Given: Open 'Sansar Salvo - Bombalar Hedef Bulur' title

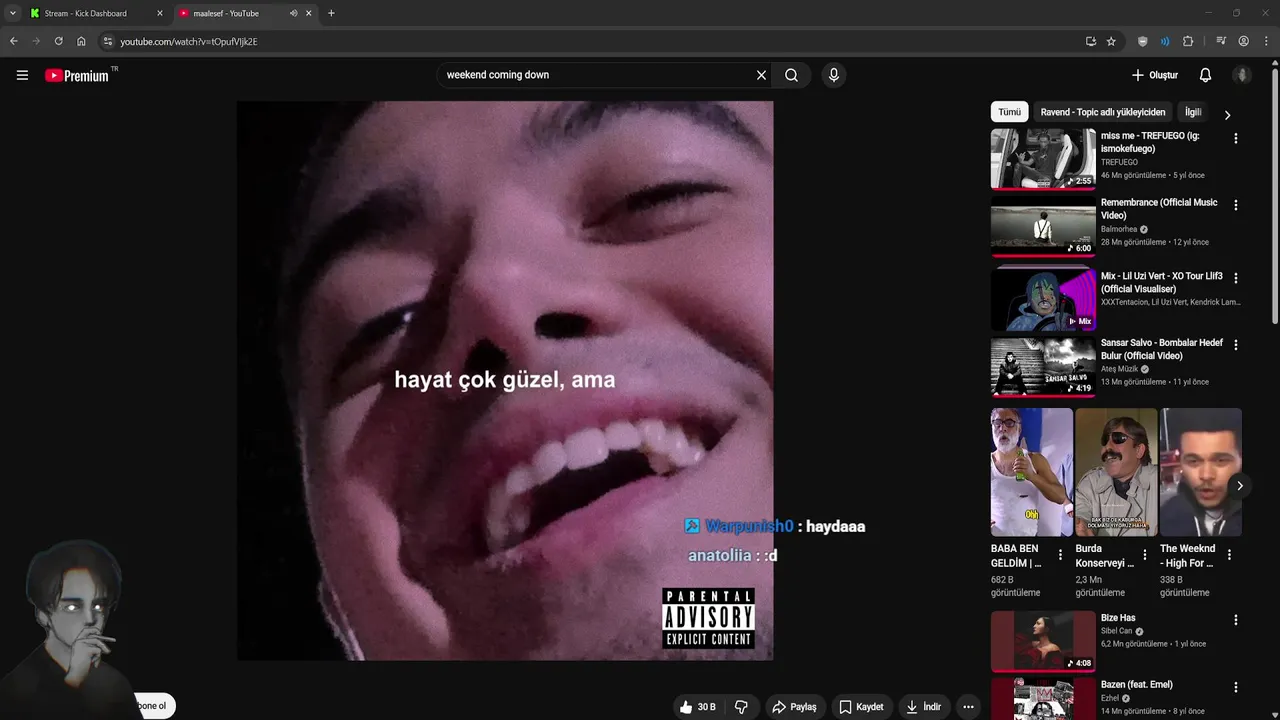Looking at the screenshot, I should pos(1162,349).
